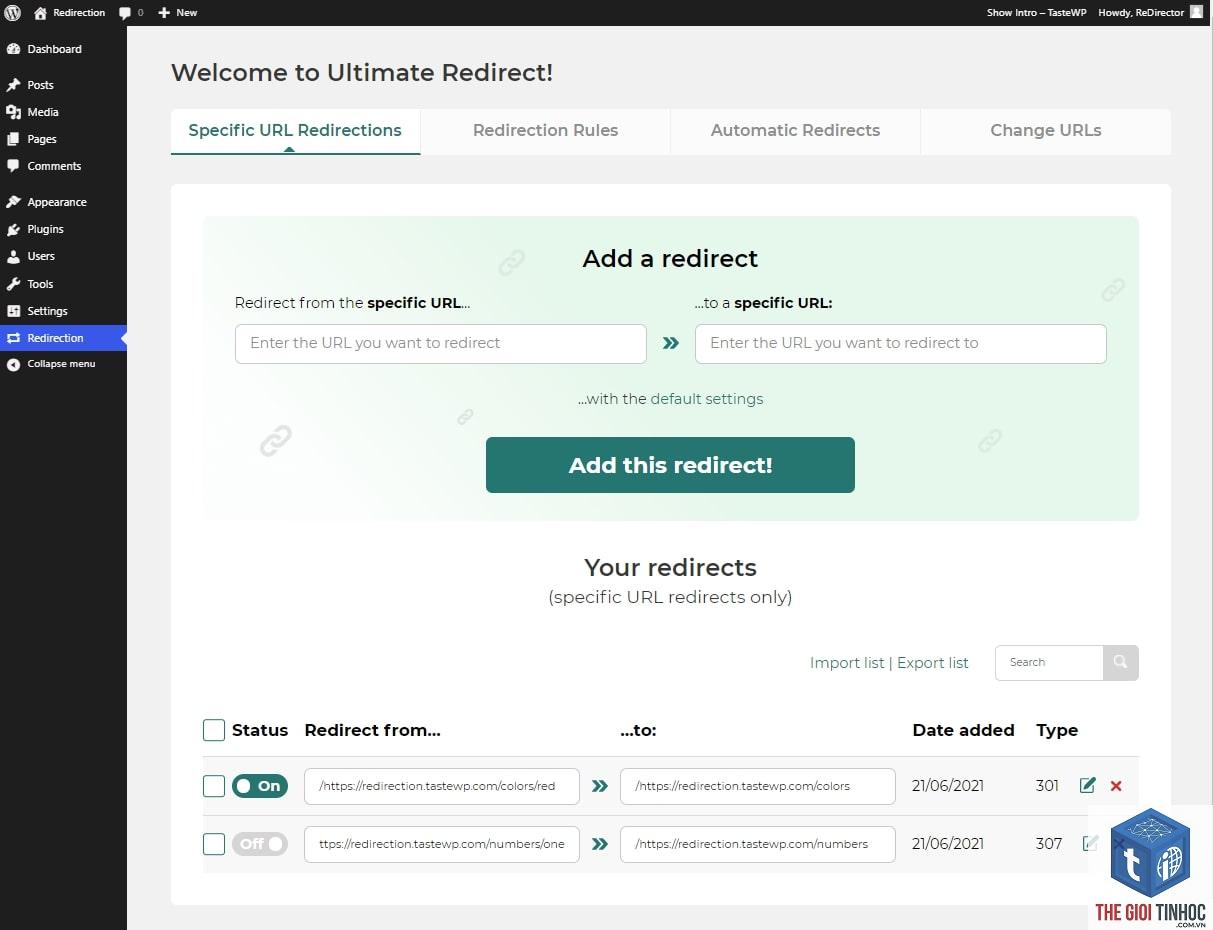Click the Status column header
Image resolution: width=1213 pixels, height=930 pixels.
[260, 730]
